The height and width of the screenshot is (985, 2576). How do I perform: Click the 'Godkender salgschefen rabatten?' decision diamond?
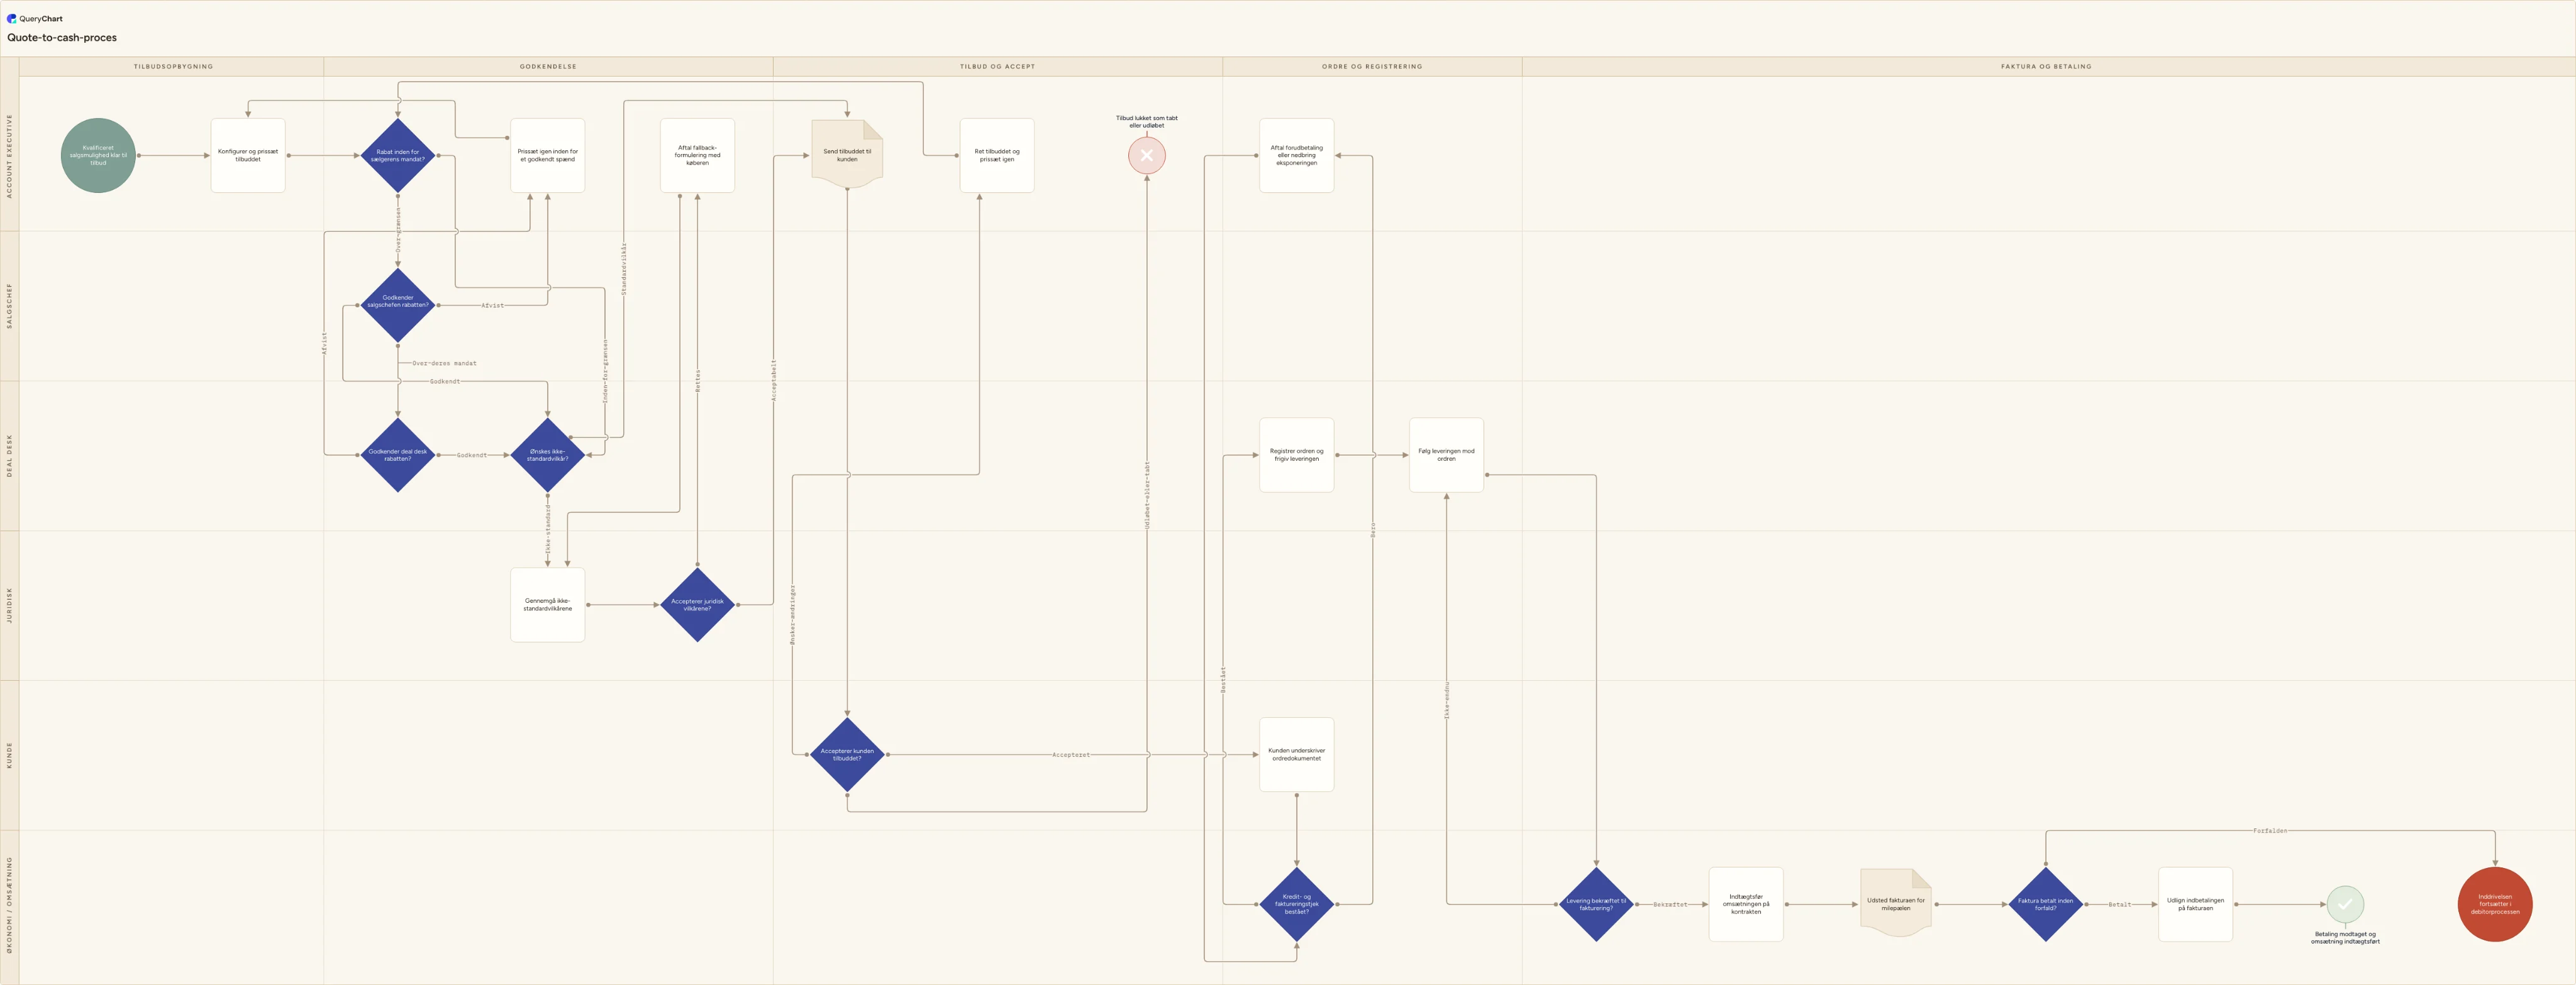398,305
